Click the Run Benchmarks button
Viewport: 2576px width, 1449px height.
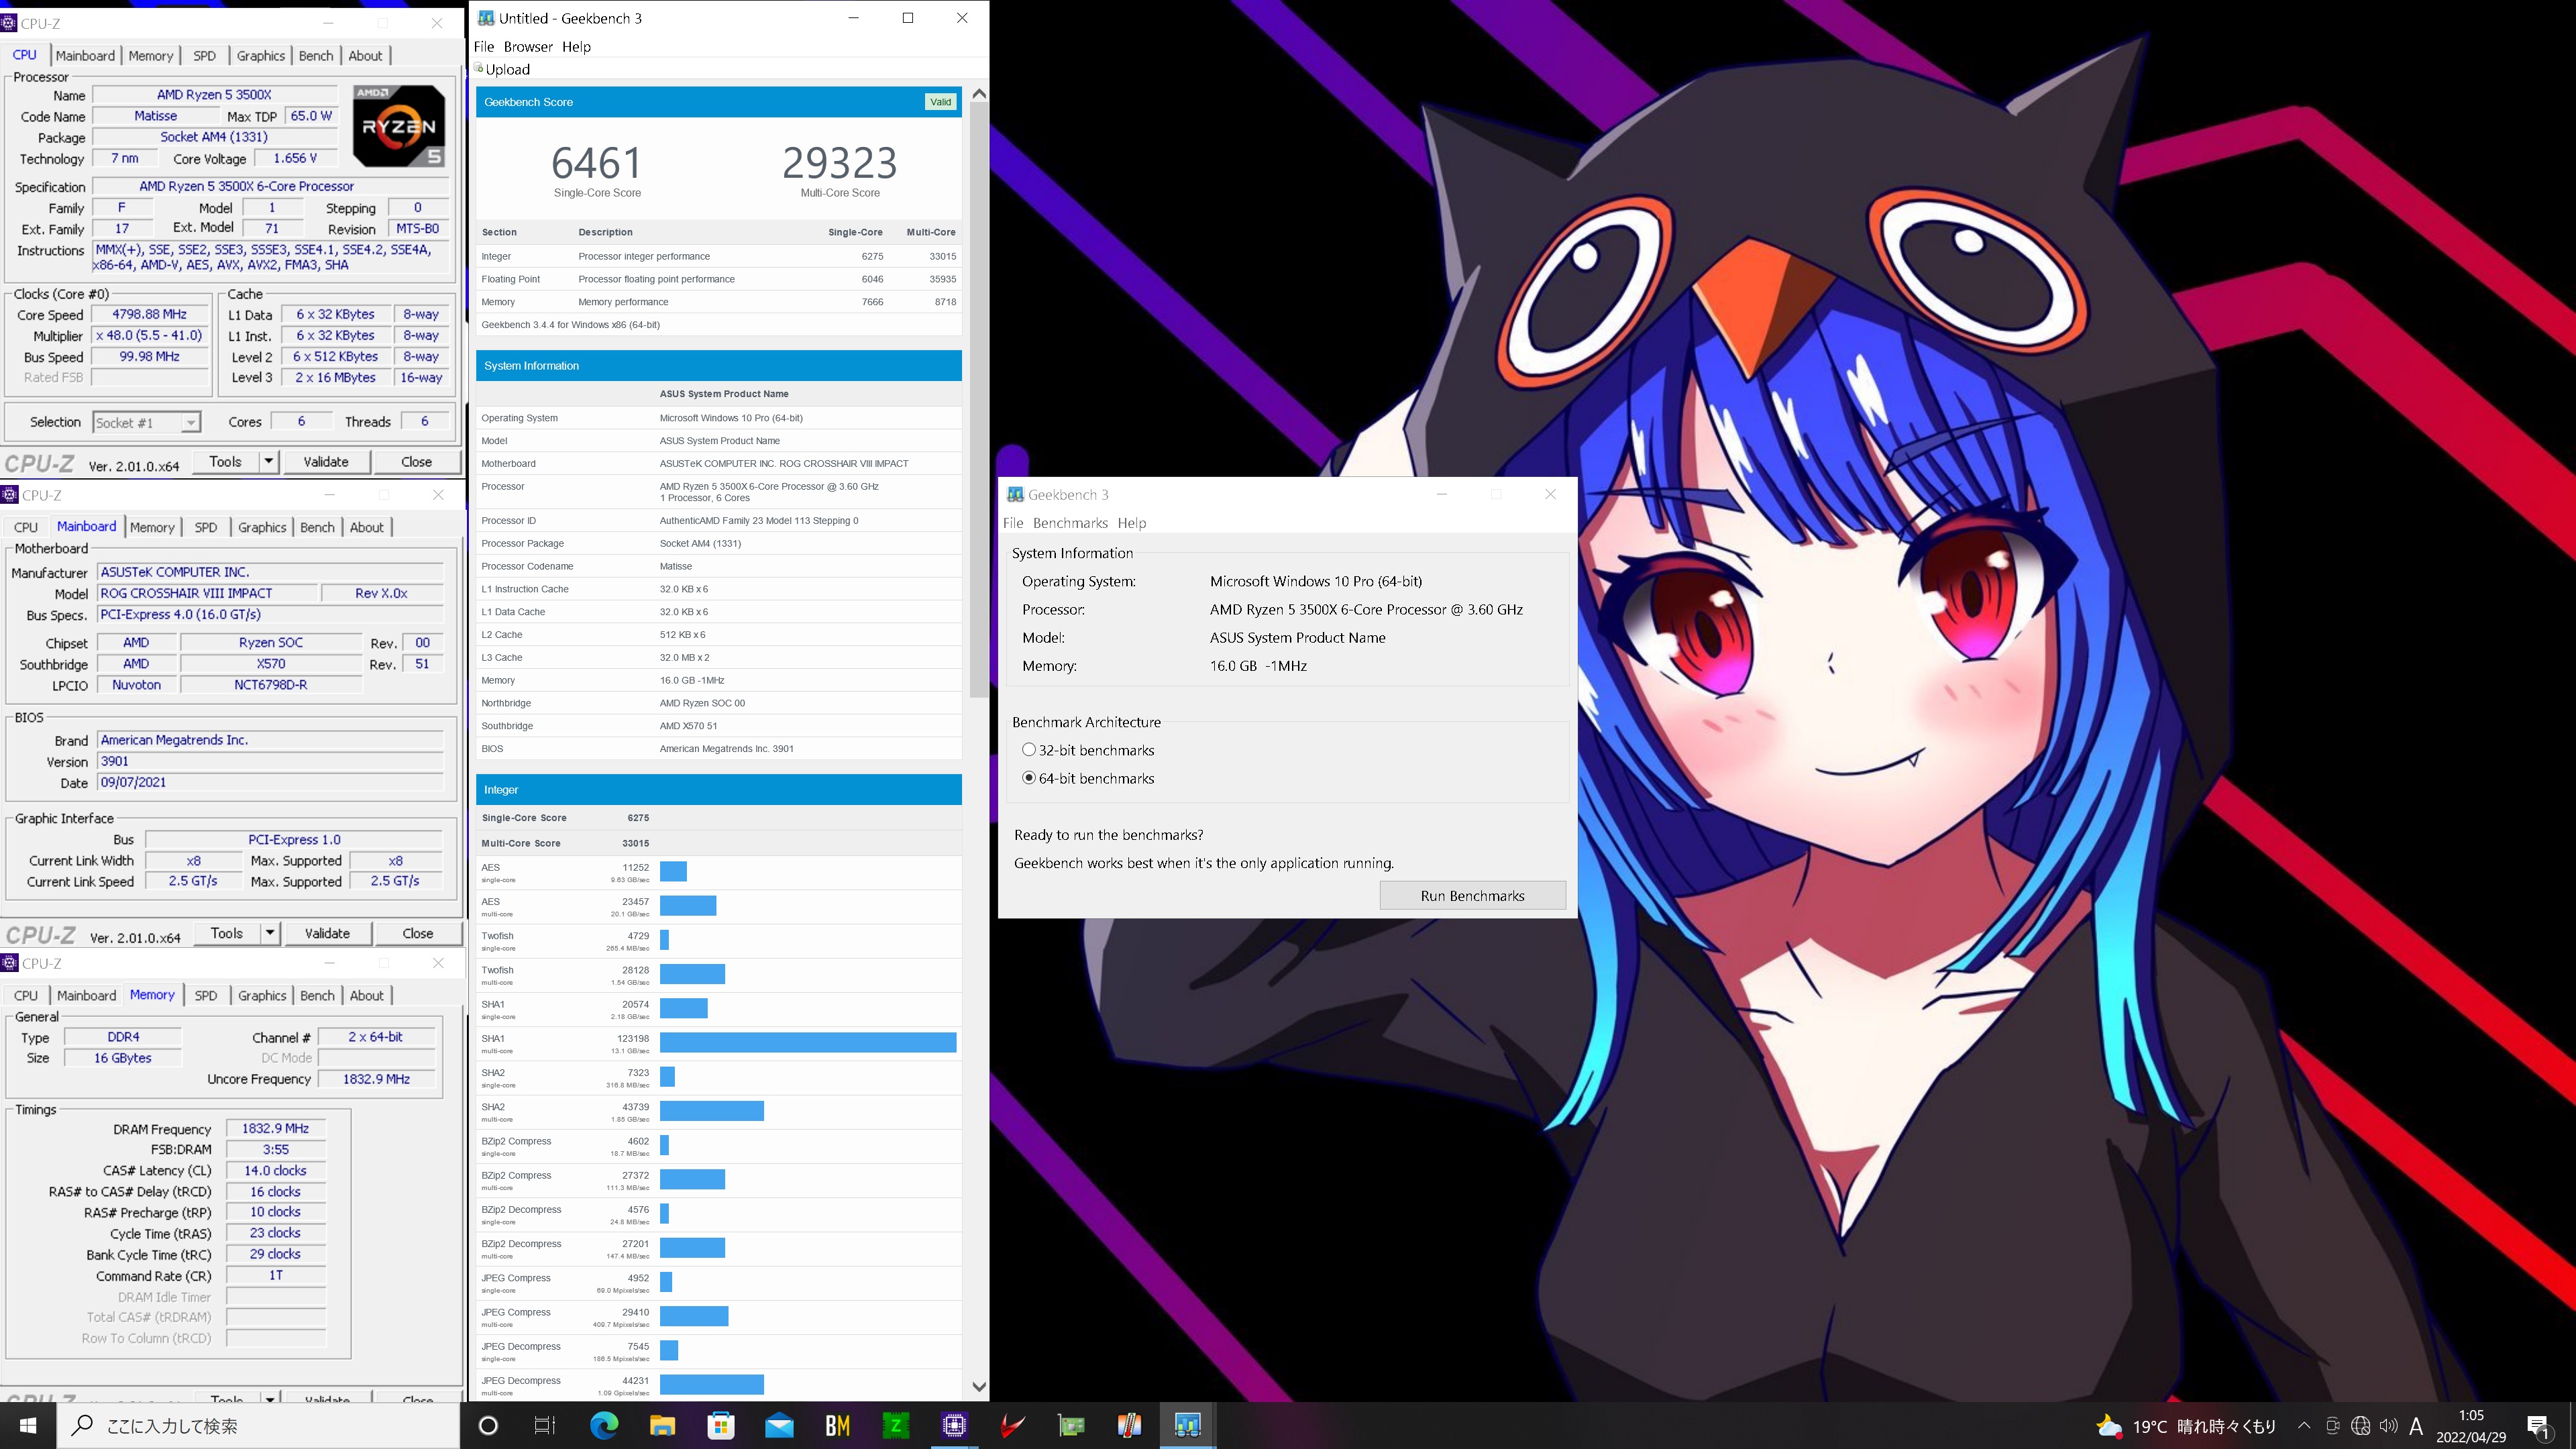click(1472, 896)
